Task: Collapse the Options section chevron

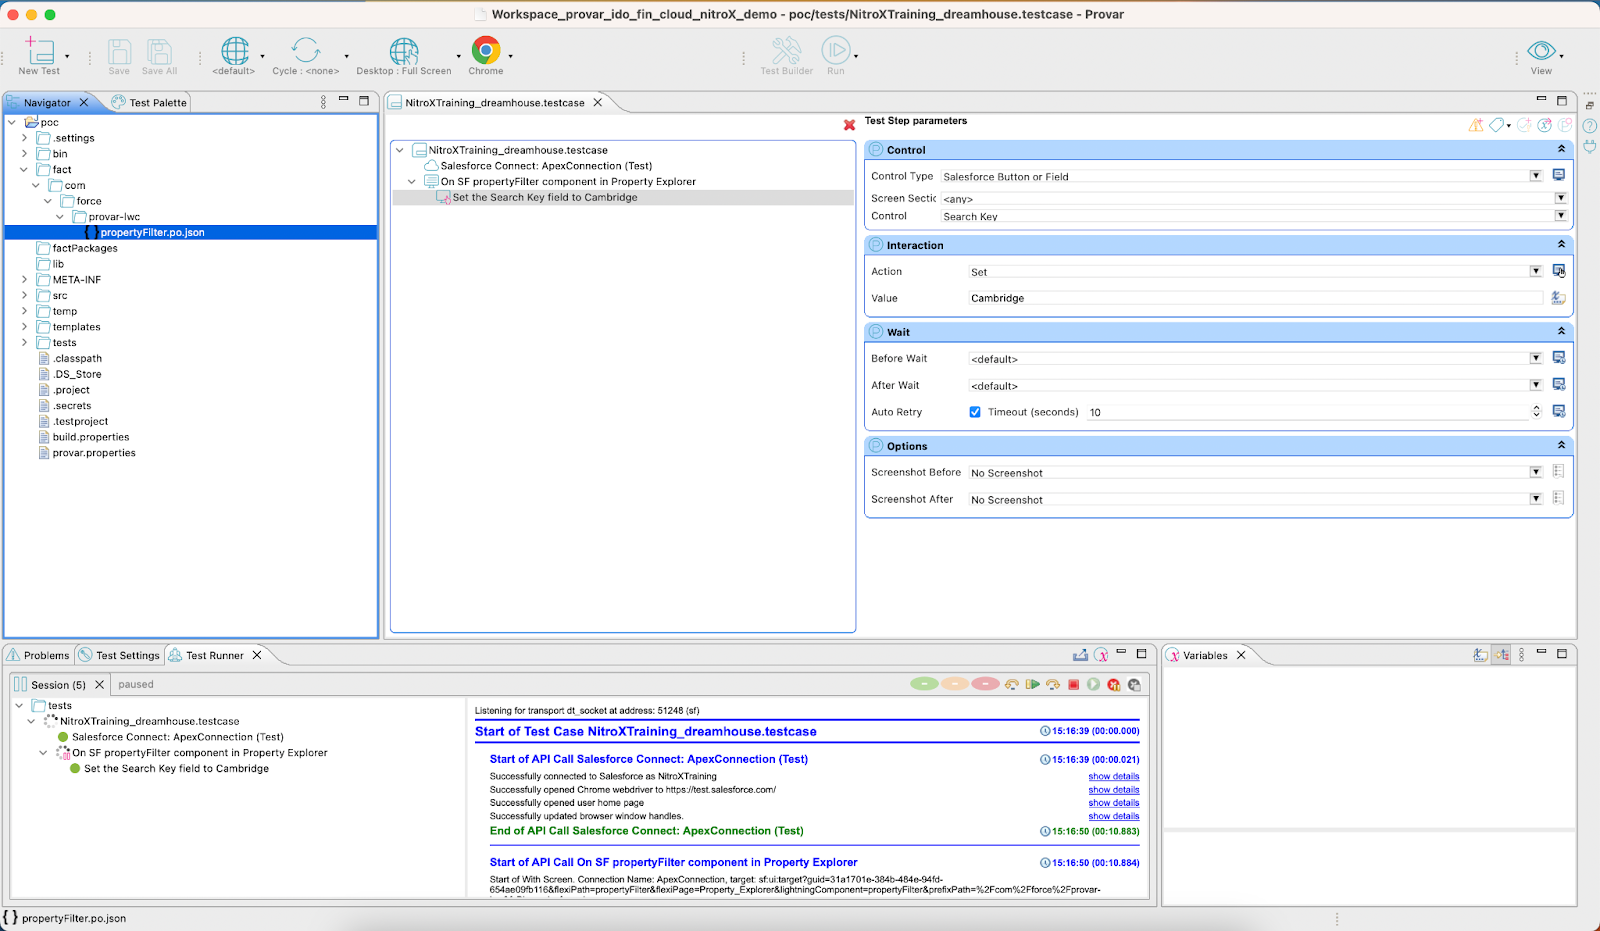Action: 1561,445
